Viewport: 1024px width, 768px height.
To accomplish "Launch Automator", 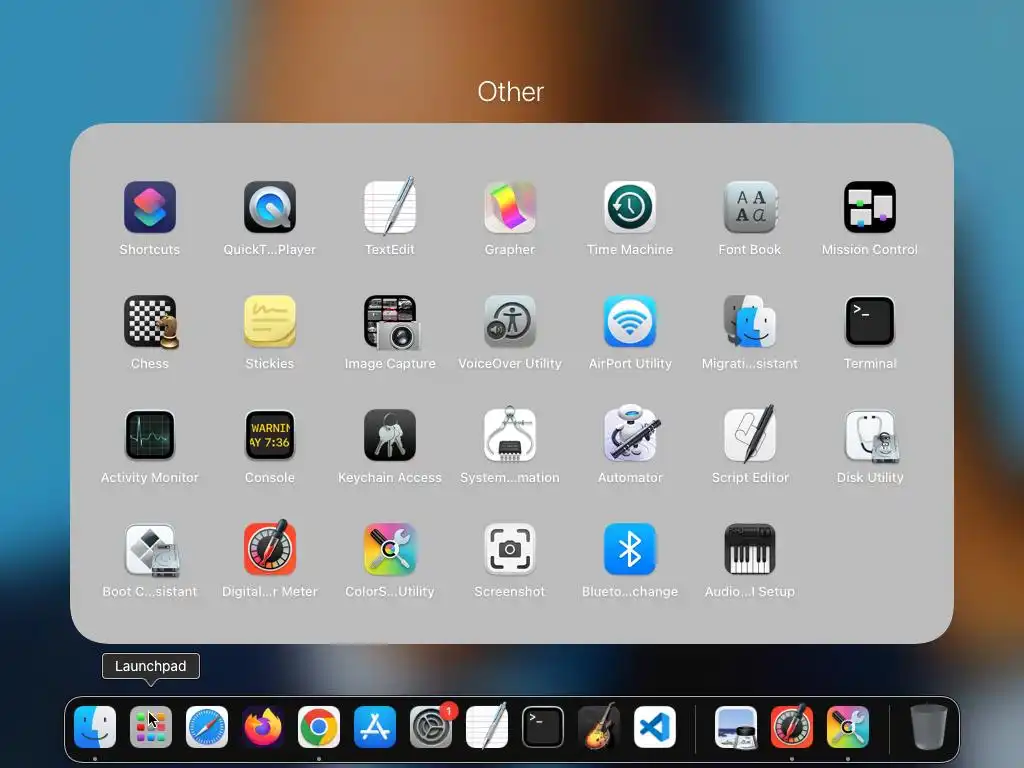I will click(x=631, y=434).
